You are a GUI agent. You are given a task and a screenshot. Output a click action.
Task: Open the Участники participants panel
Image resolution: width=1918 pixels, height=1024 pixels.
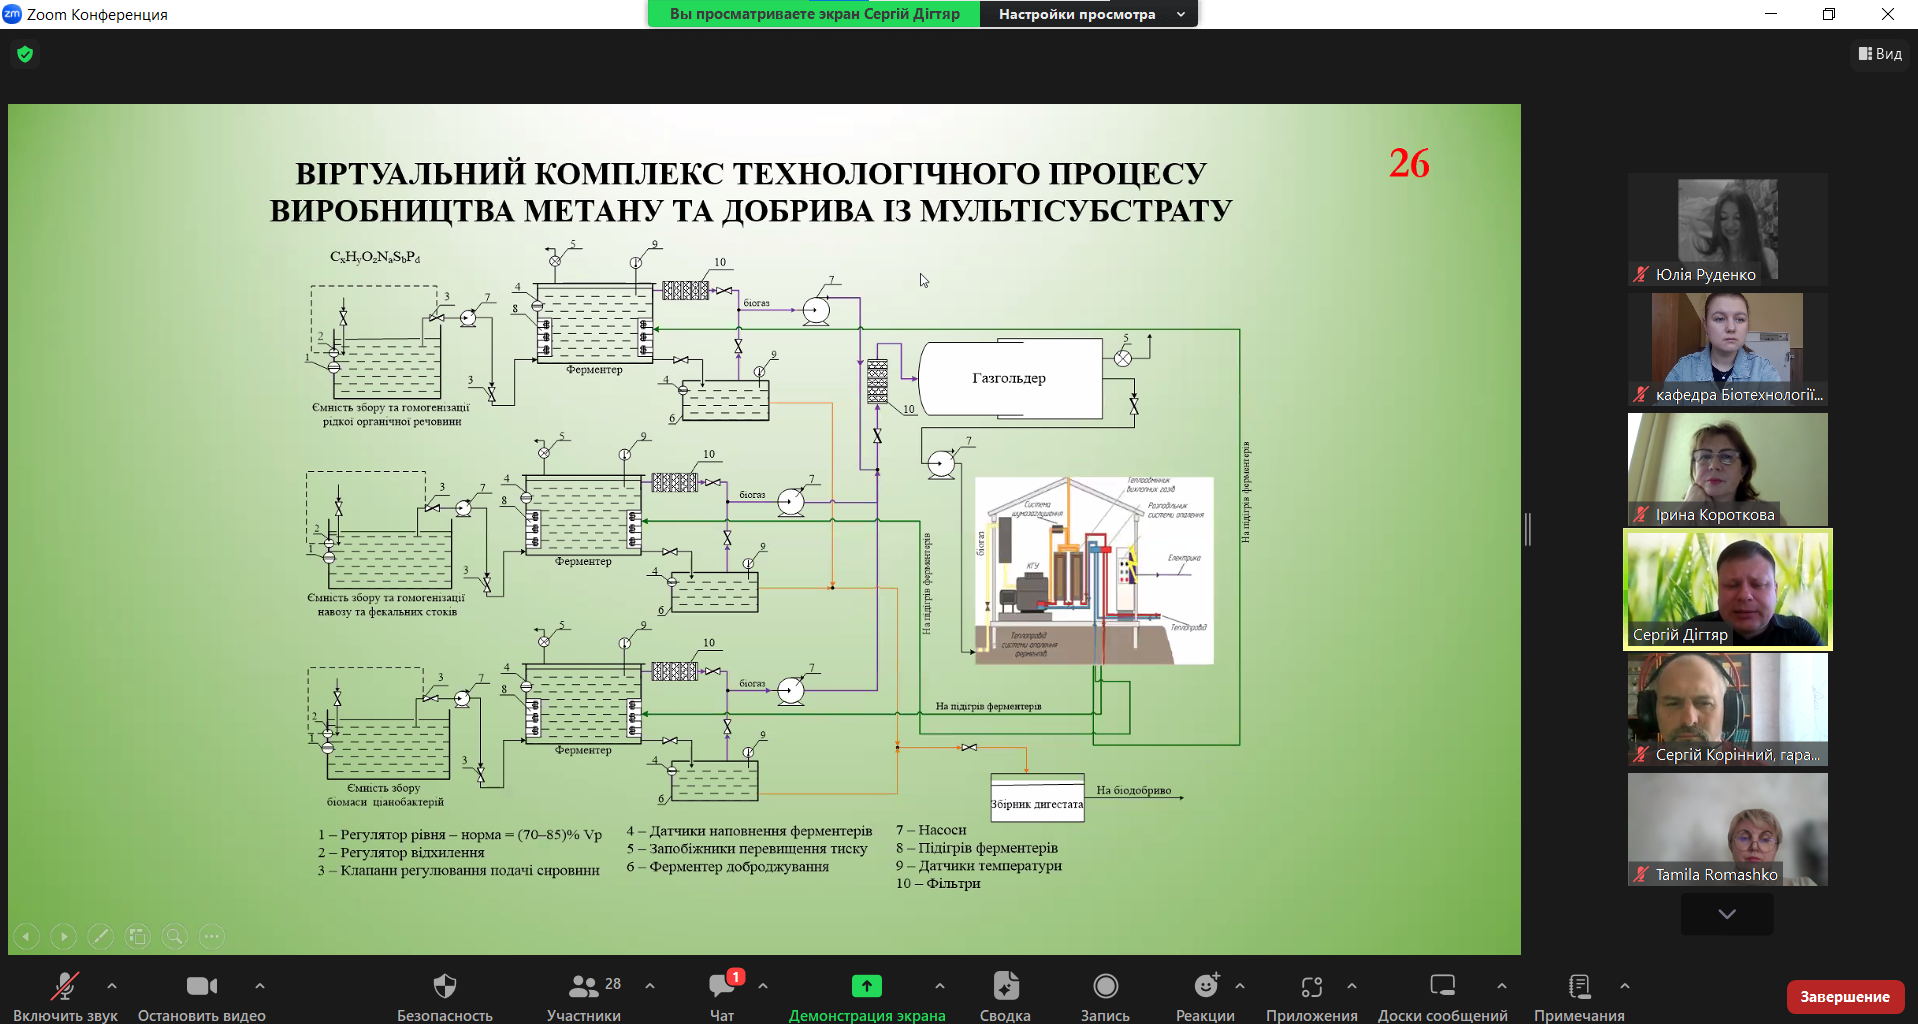point(584,996)
